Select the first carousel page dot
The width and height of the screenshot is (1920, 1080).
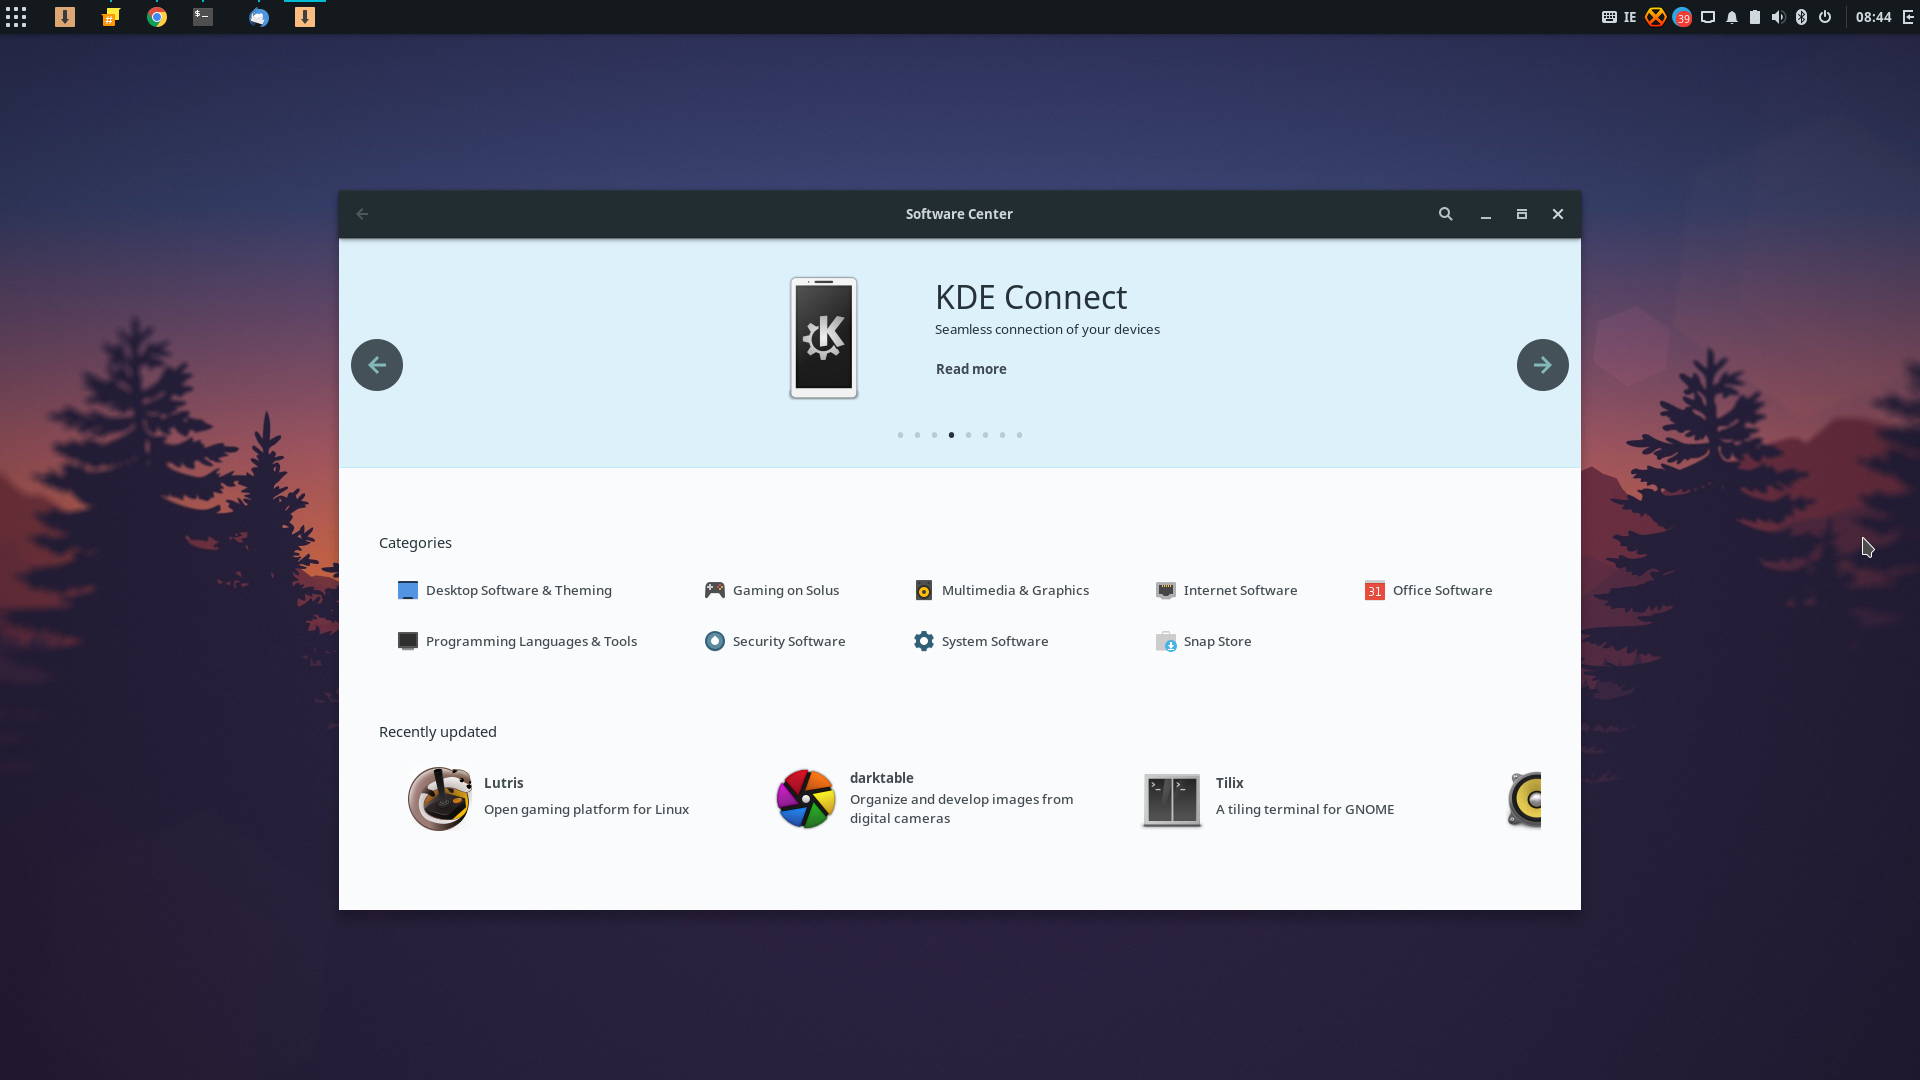point(900,435)
